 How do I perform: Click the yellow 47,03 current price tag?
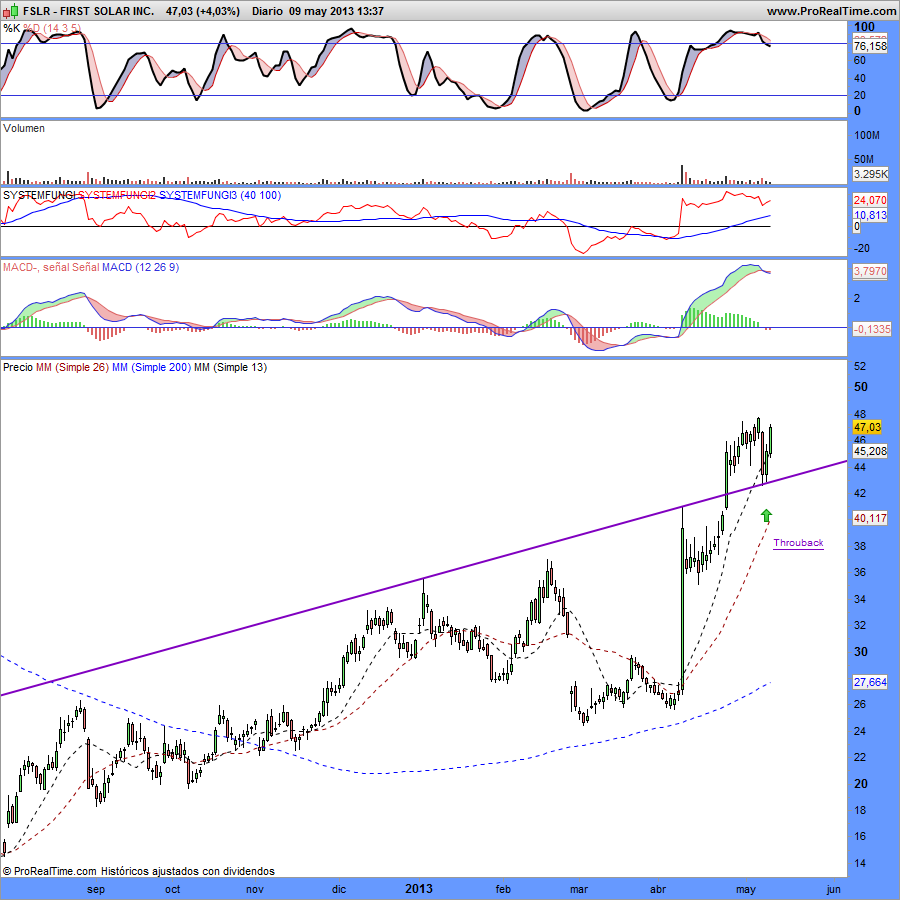[x=867, y=427]
